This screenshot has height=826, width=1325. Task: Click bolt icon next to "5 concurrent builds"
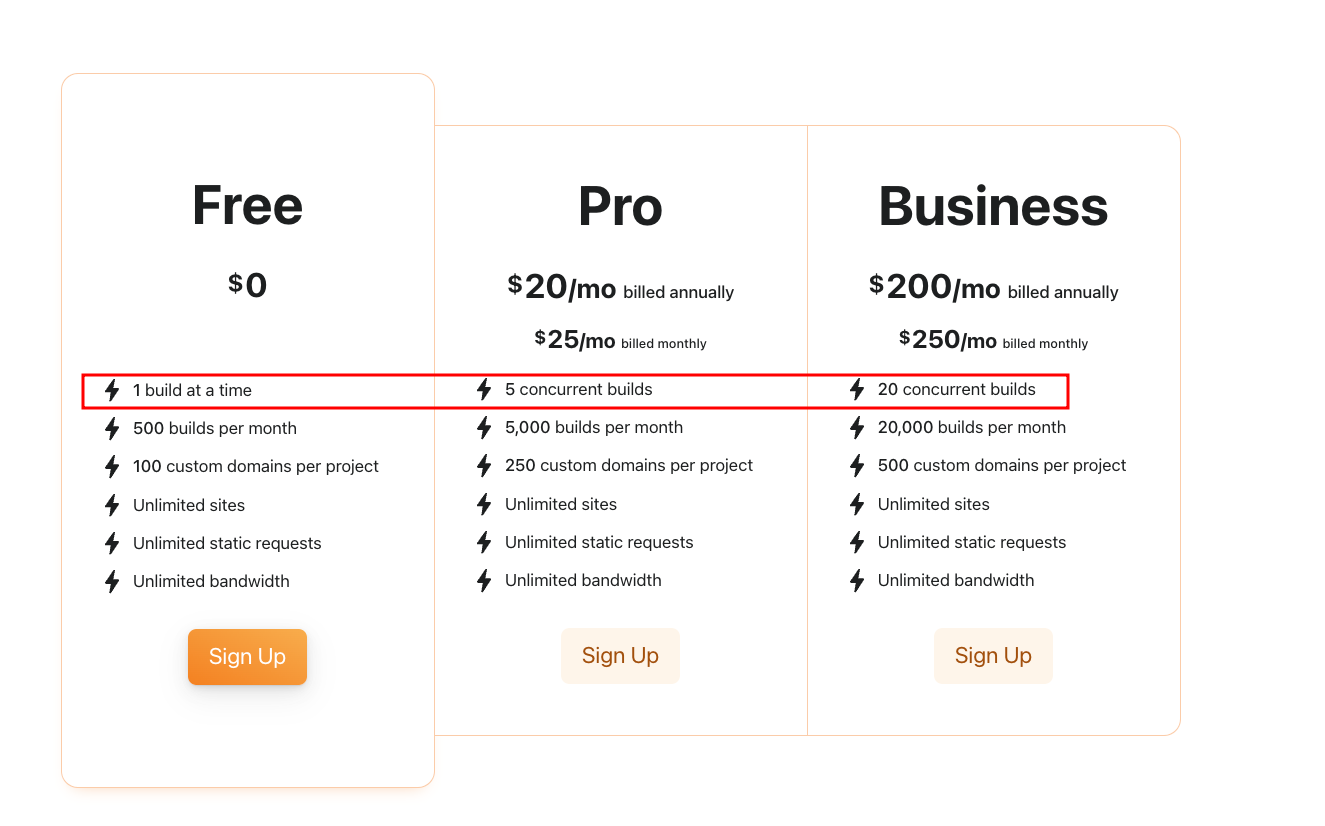tap(484, 389)
